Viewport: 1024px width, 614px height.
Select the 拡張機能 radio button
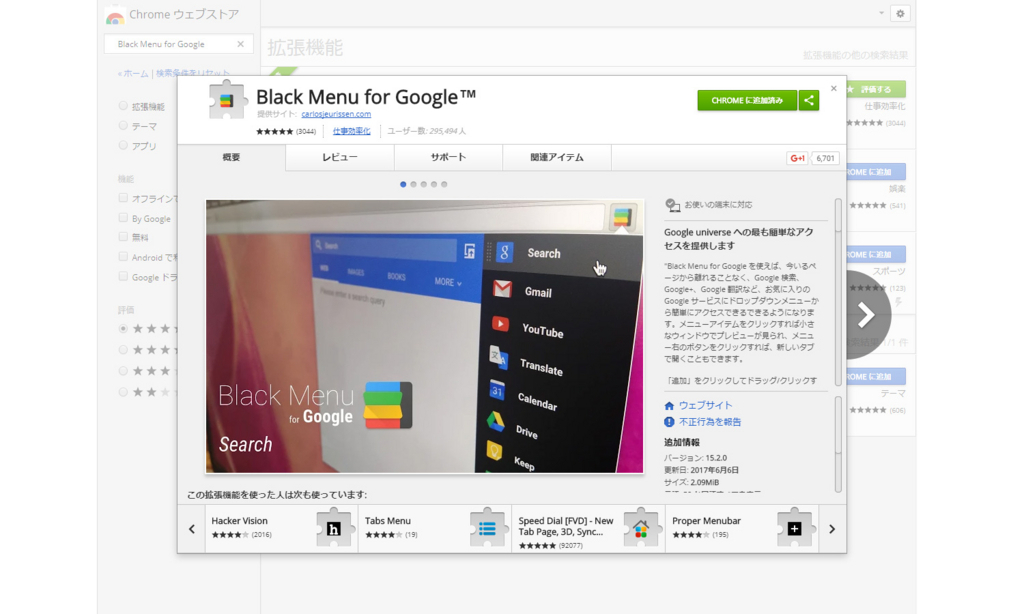pos(123,106)
